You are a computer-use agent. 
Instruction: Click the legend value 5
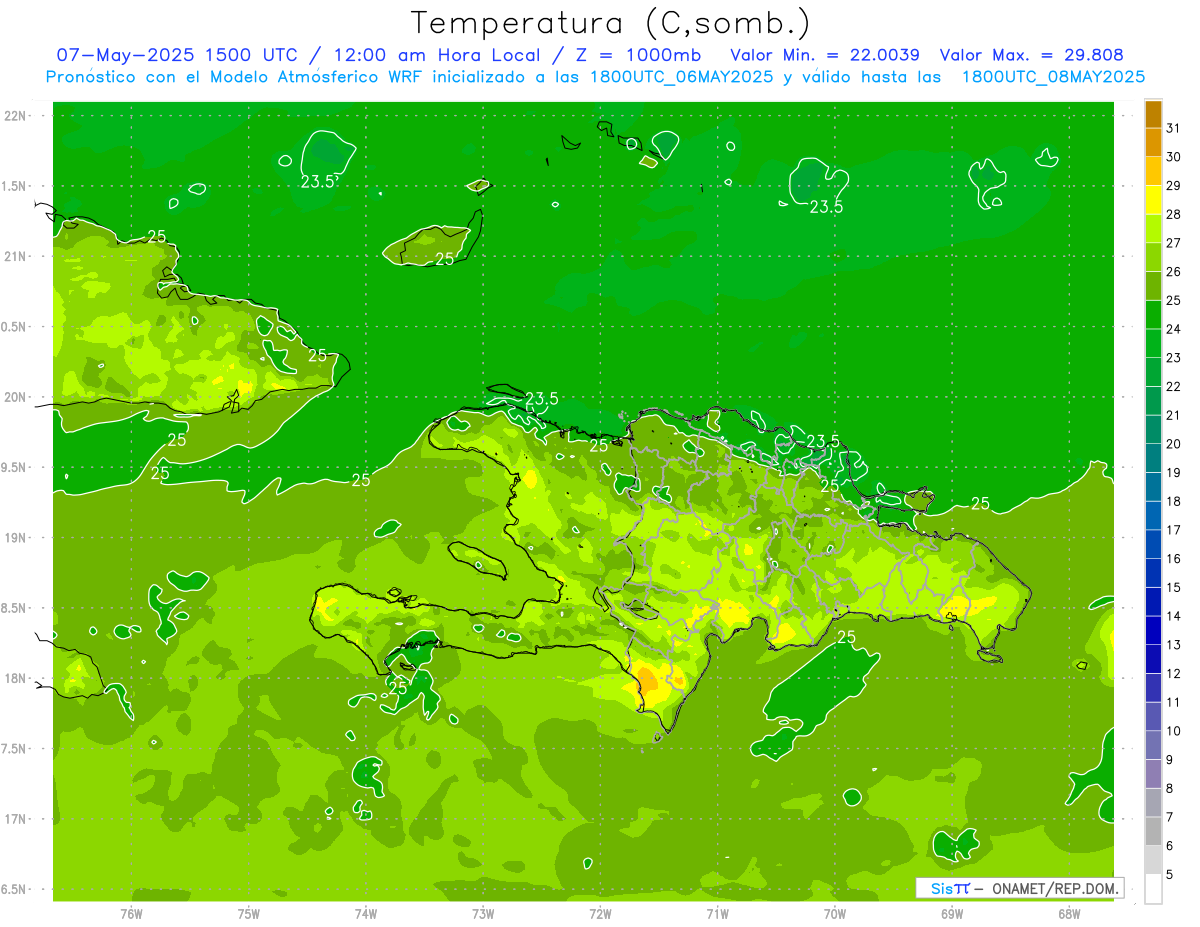pyautogui.click(x=1170, y=875)
